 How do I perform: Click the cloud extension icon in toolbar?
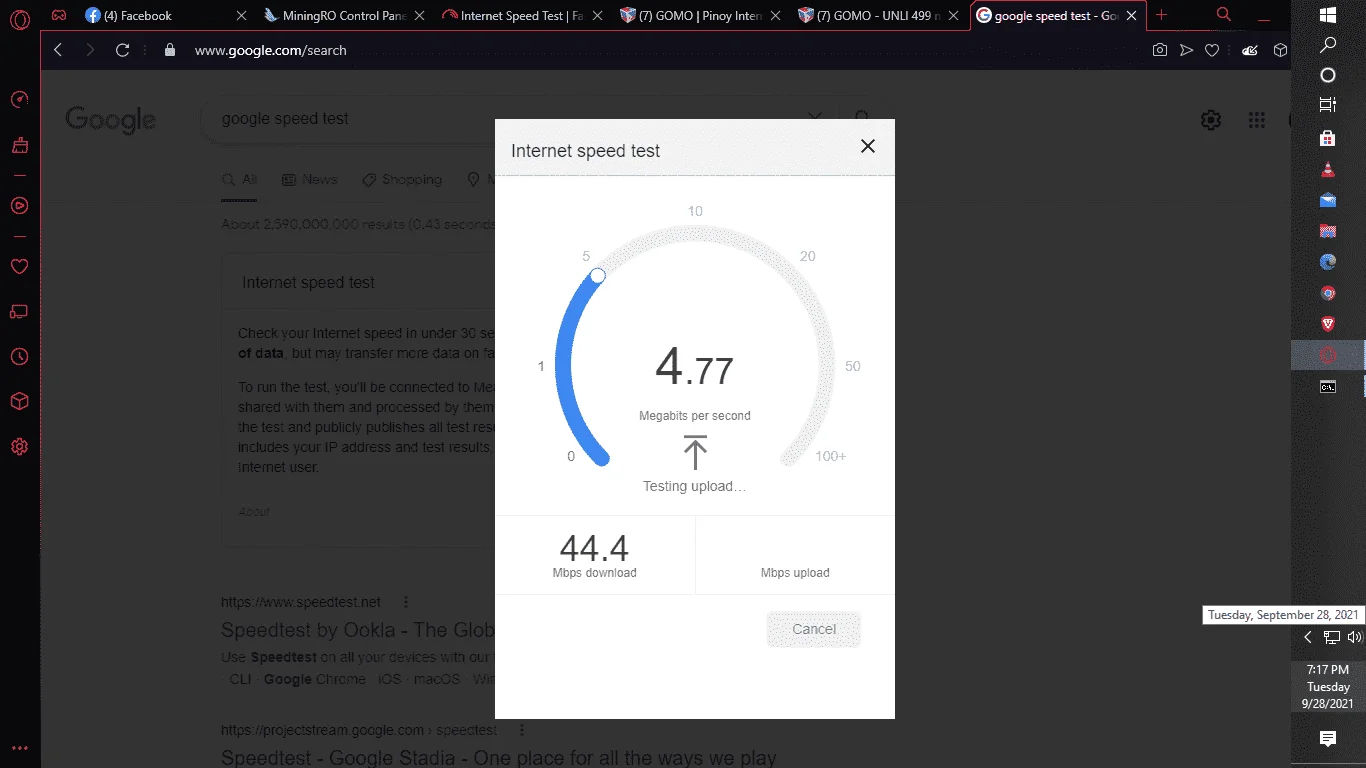1250,50
